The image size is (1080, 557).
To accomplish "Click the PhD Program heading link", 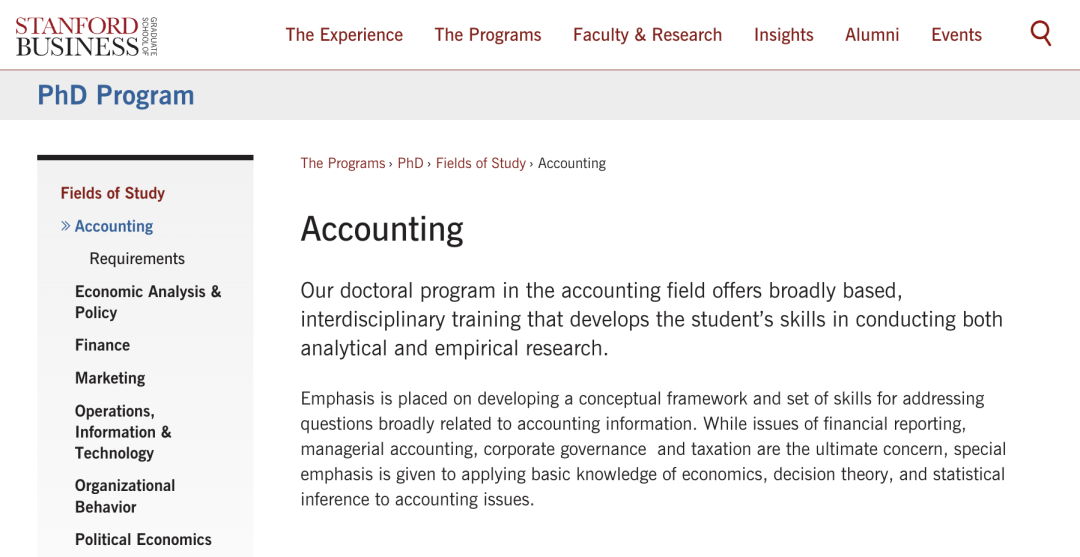I will (x=116, y=95).
